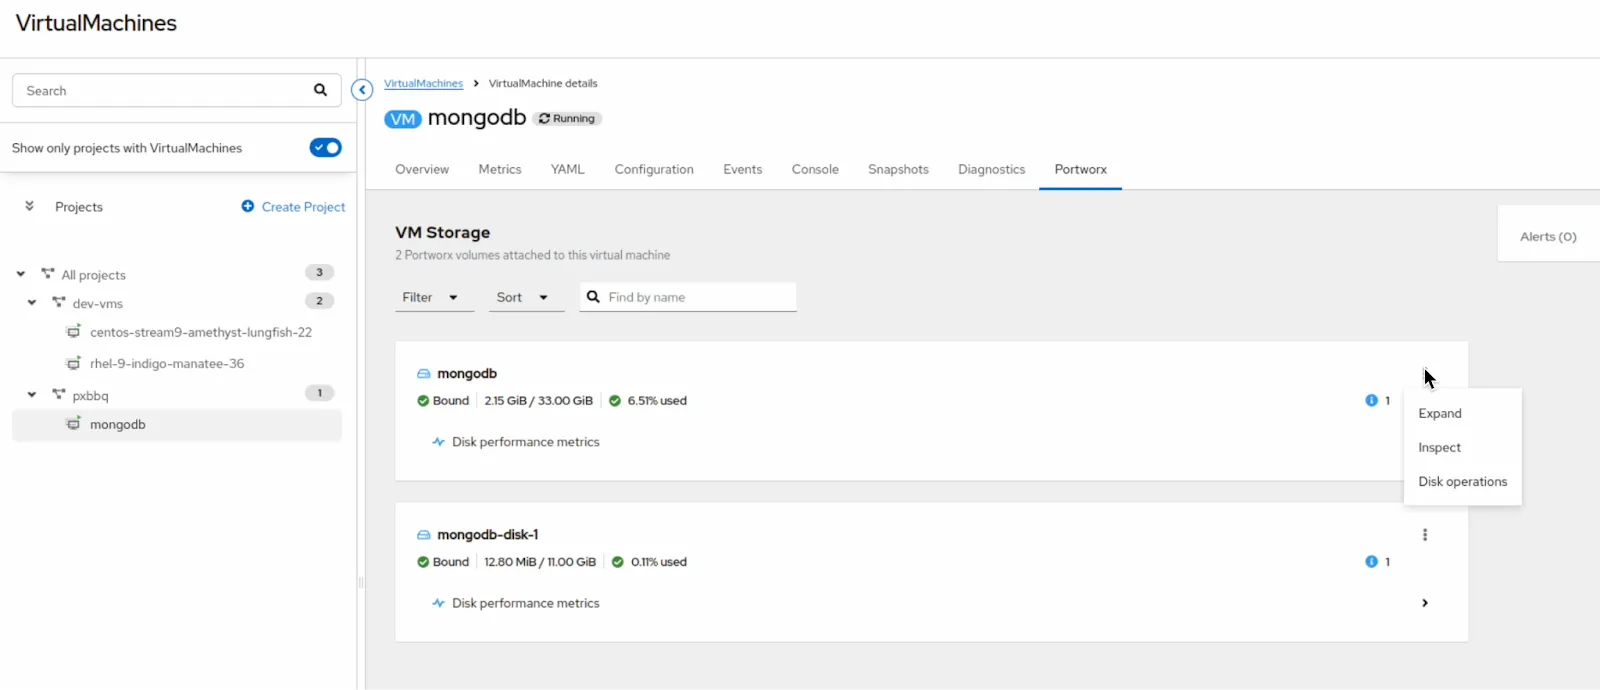Click the green Bound check icon for mongodb
The image size is (1600, 690).
tap(423, 401)
